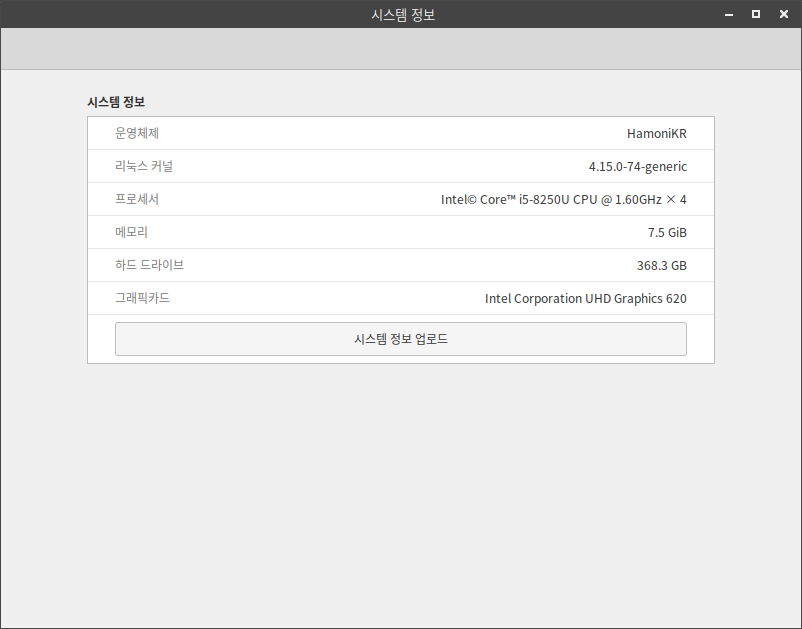Screen dimensions: 802x629
Task: Click the 368.3 GB drive value
Action: (661, 265)
